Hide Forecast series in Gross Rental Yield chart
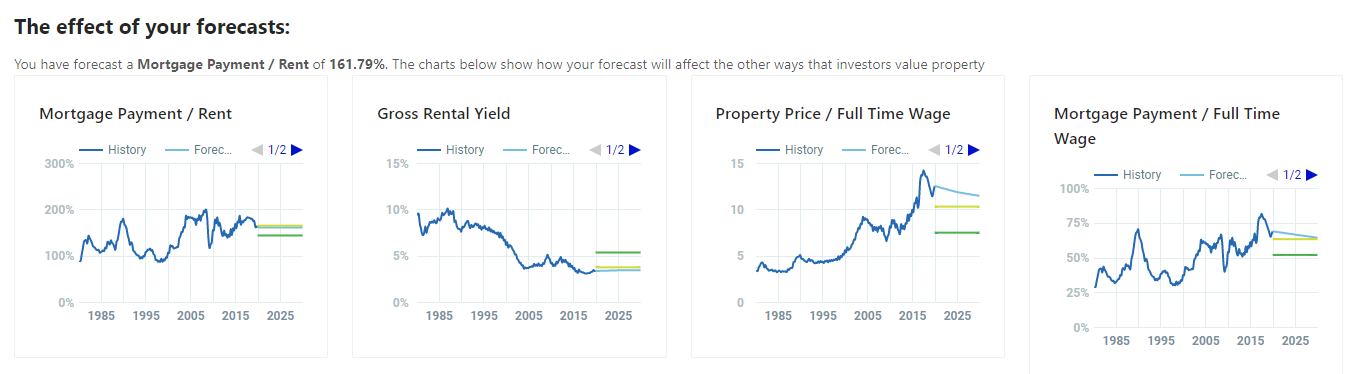This screenshot has width=1353, height=374. pyautogui.click(x=536, y=150)
